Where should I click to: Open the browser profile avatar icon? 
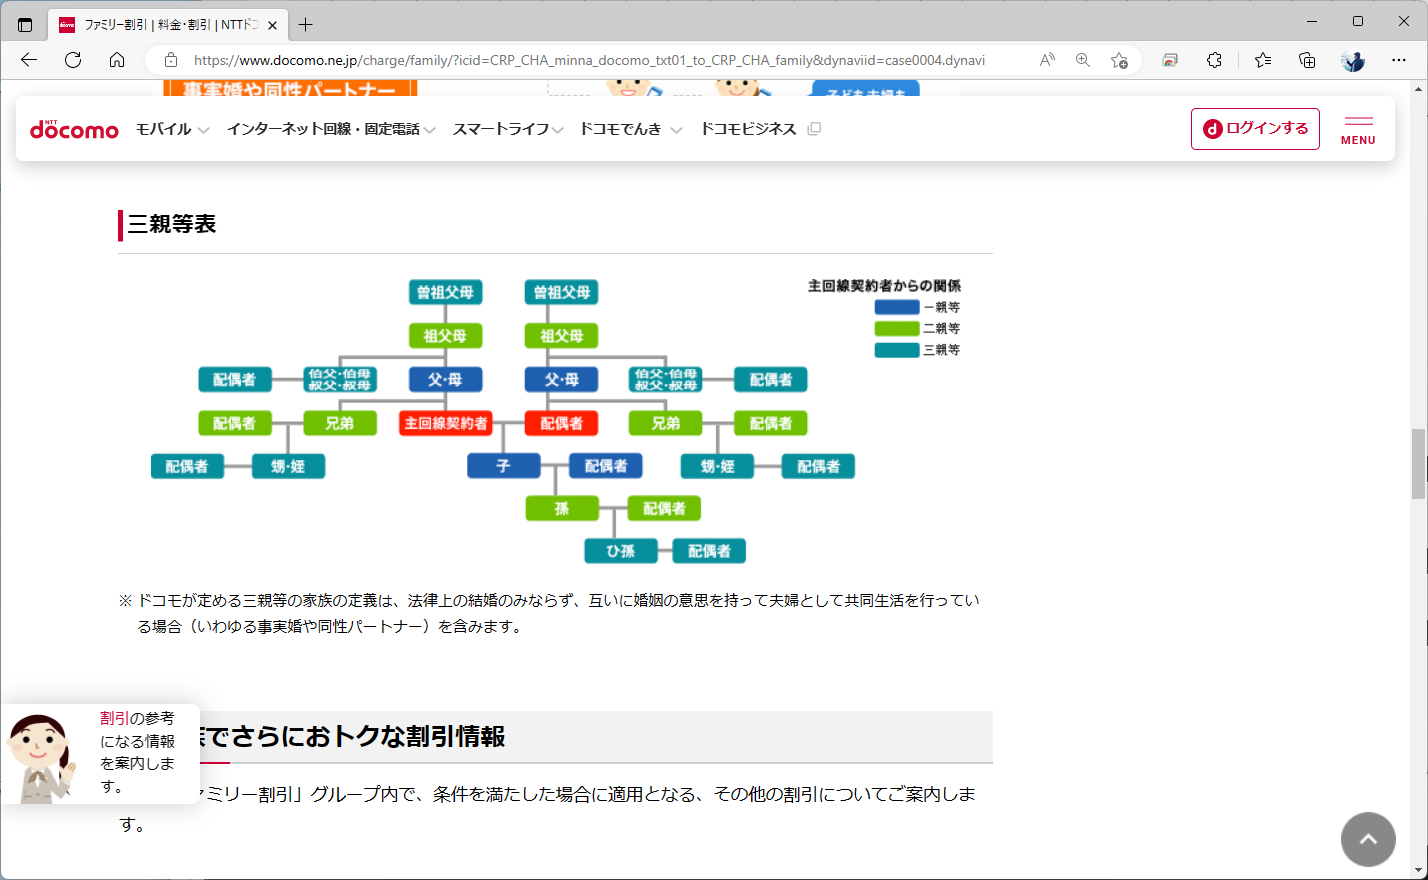(x=1352, y=60)
